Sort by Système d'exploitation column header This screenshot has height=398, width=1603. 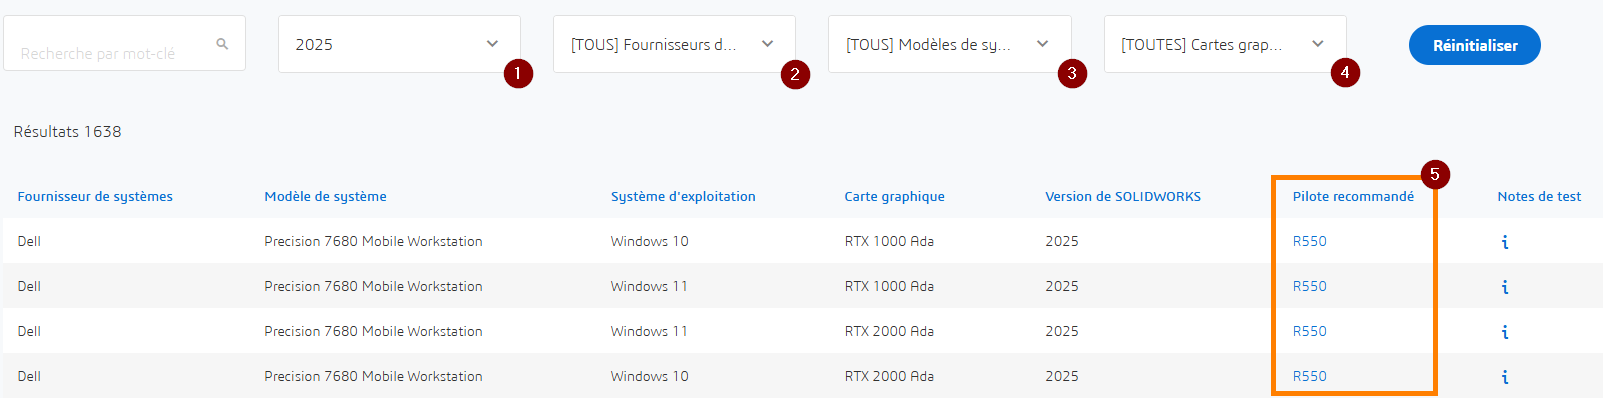[683, 196]
